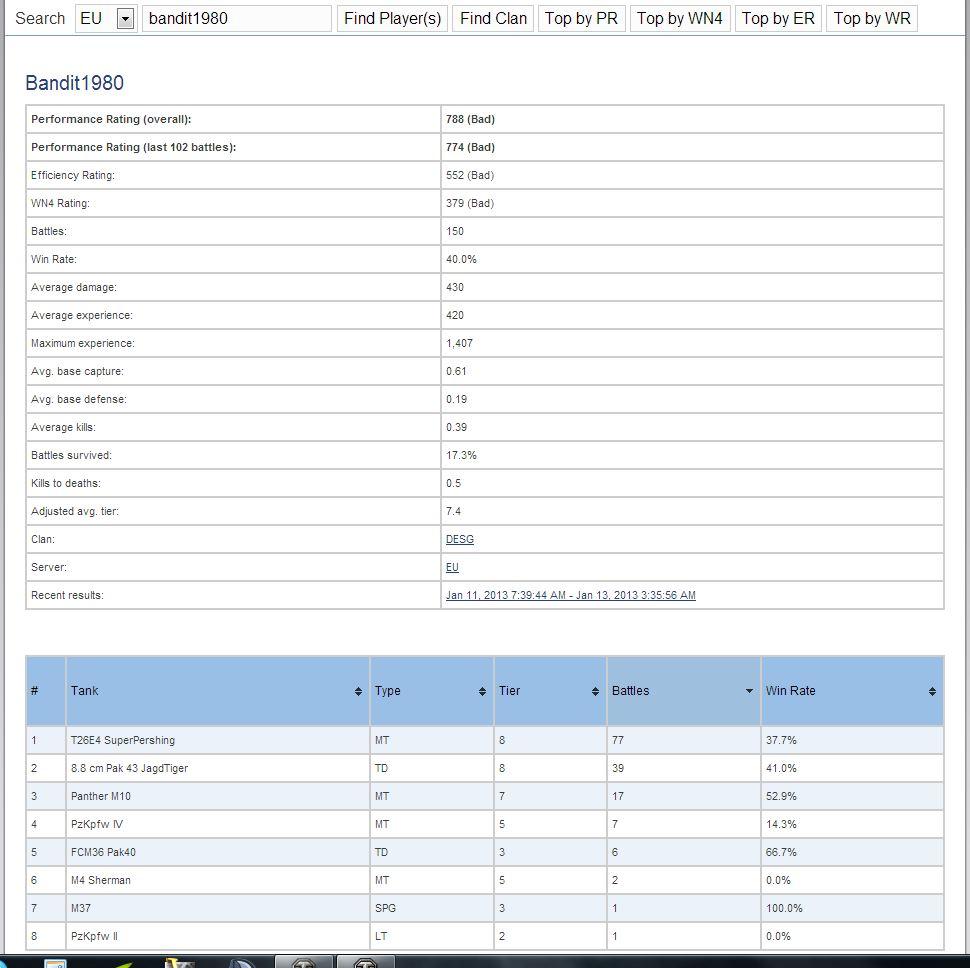The image size is (970, 968).
Task: Select the M37 tank cell
Action: (x=218, y=908)
